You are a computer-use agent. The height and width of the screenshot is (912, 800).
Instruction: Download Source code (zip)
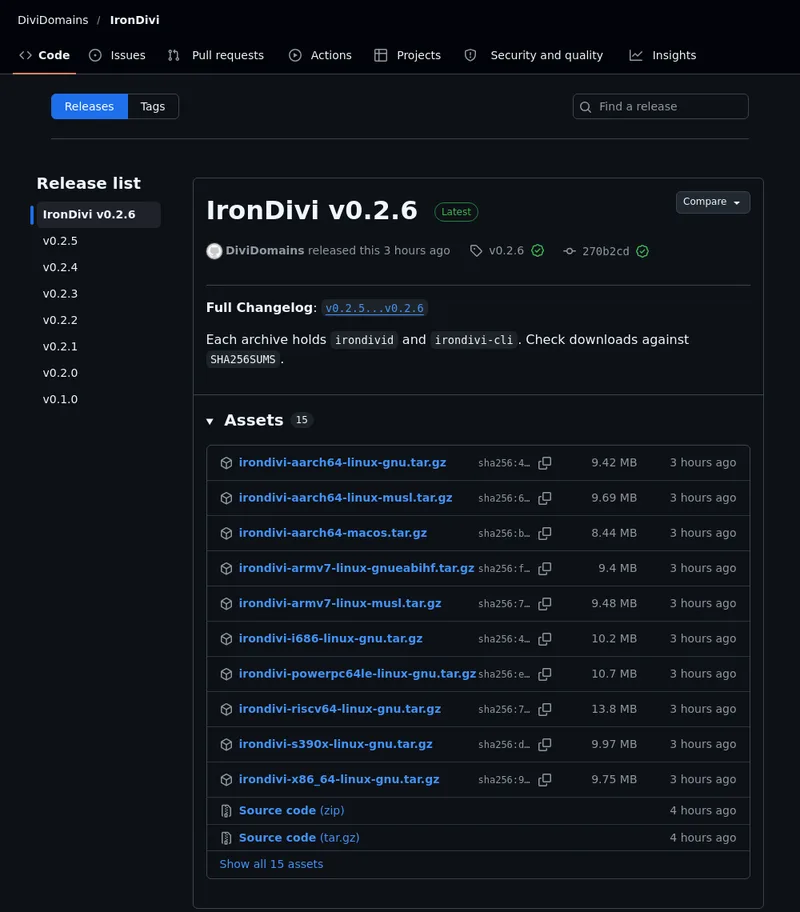[x=291, y=811]
